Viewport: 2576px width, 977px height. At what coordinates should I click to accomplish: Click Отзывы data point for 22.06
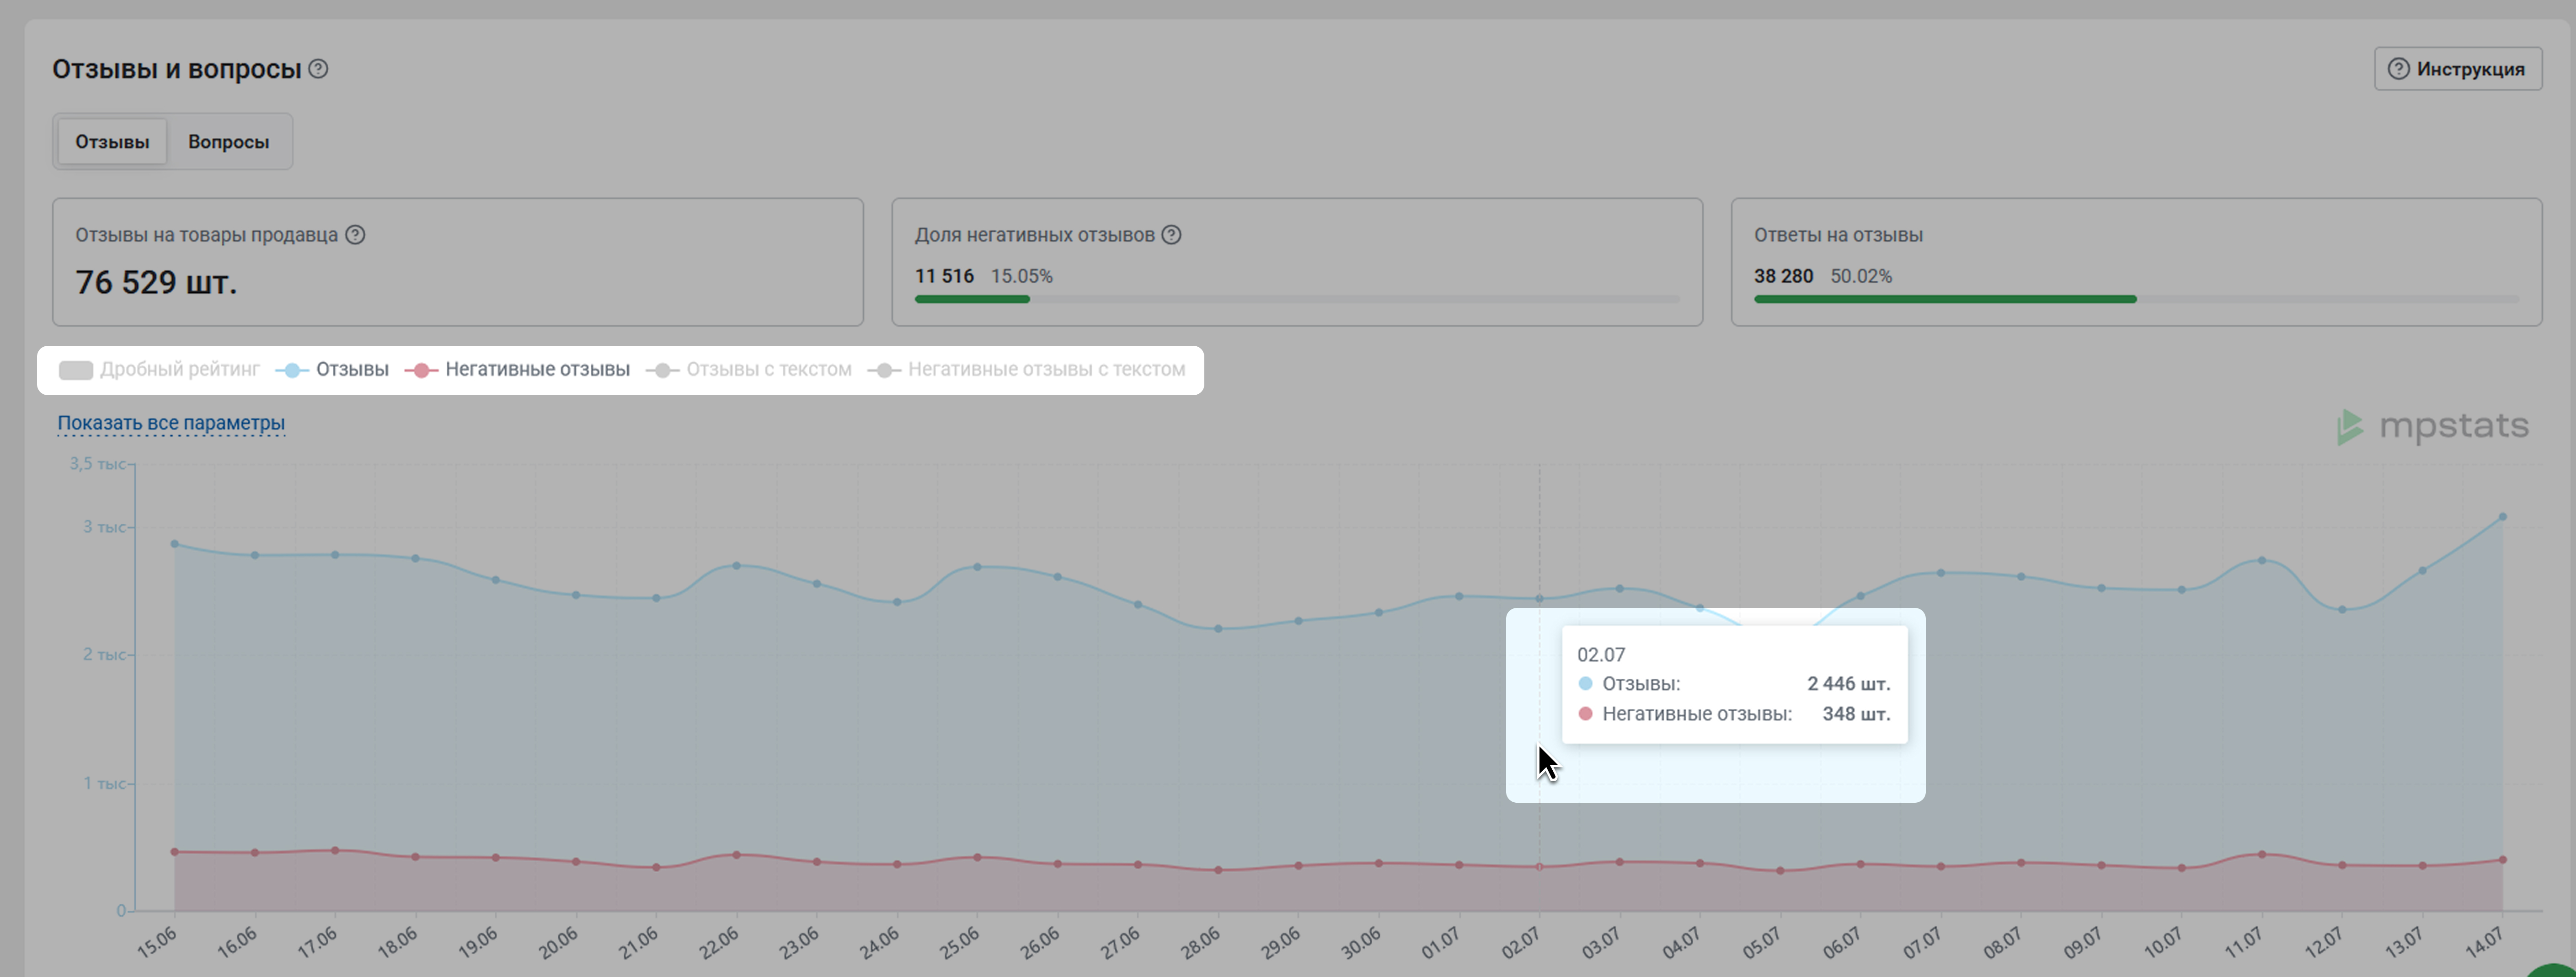737,566
